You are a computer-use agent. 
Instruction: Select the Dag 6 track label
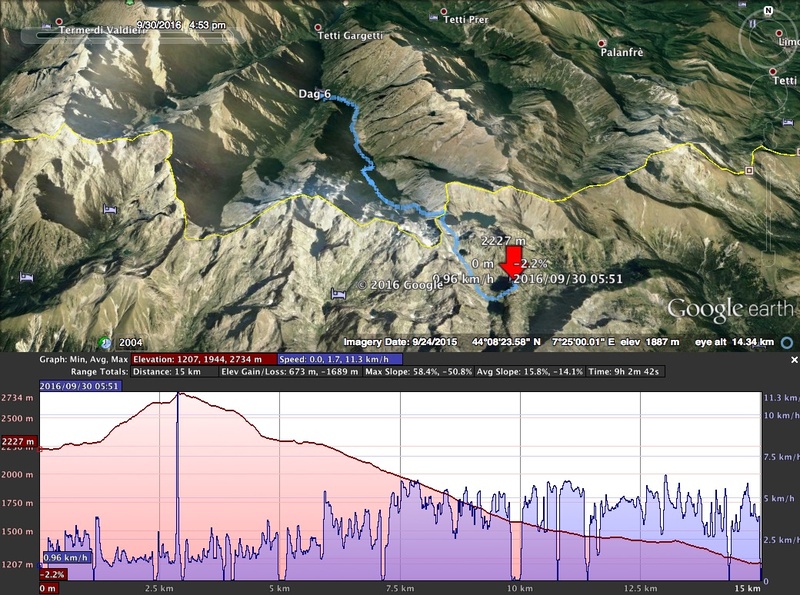(314, 94)
